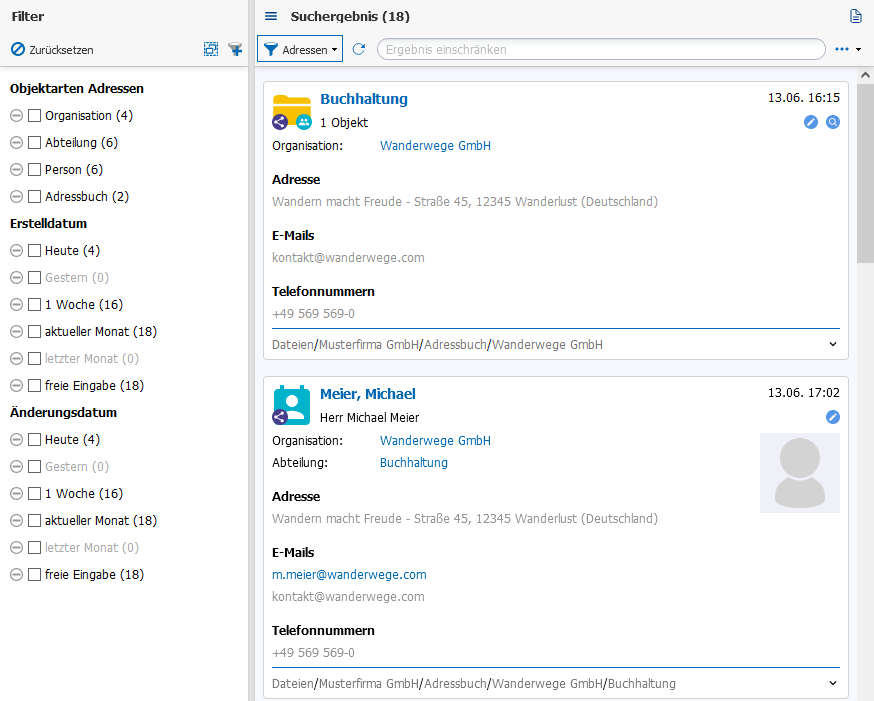Click the refresh icon next to Adressen
This screenshot has width=874, height=701.
359,49
